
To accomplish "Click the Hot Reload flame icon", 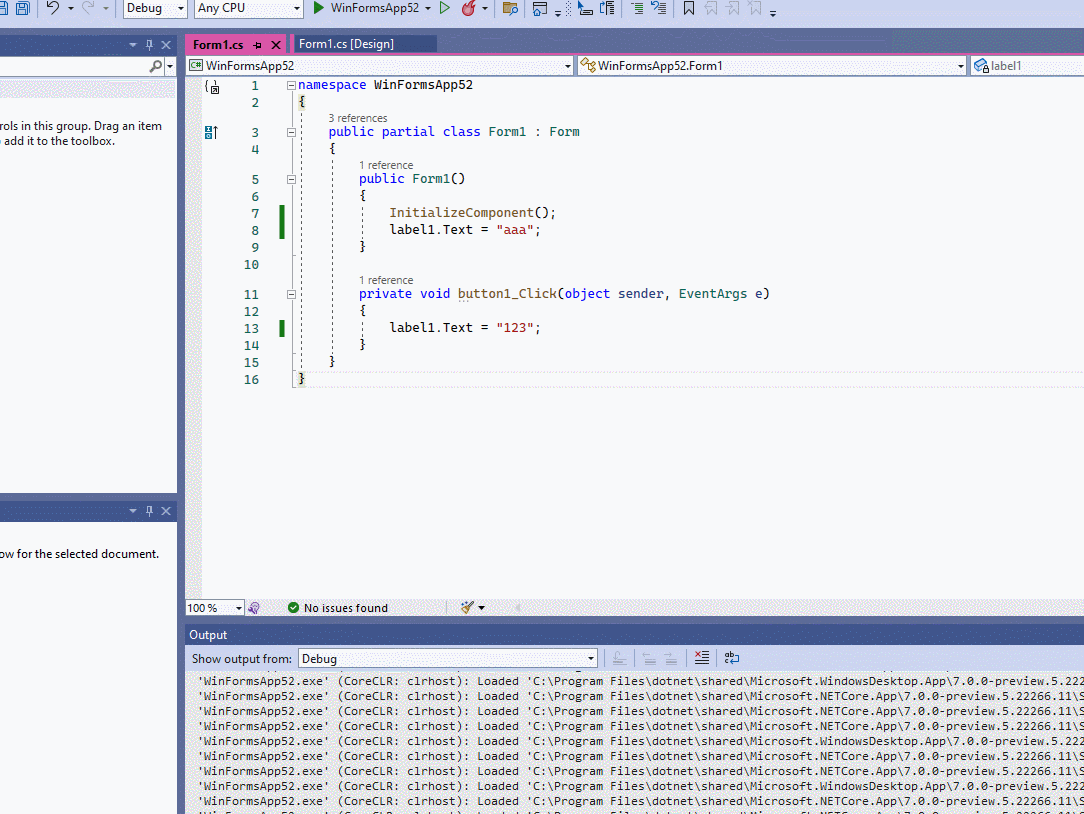I will [x=468, y=8].
